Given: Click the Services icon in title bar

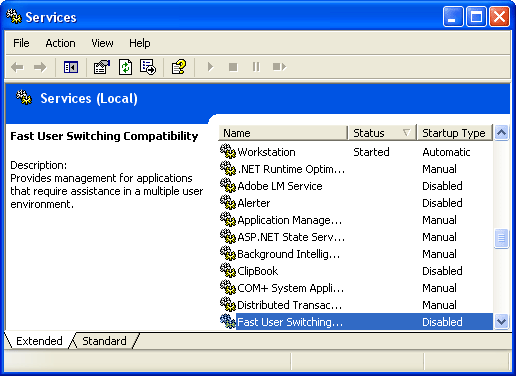Looking at the screenshot, I should coord(14,16).
